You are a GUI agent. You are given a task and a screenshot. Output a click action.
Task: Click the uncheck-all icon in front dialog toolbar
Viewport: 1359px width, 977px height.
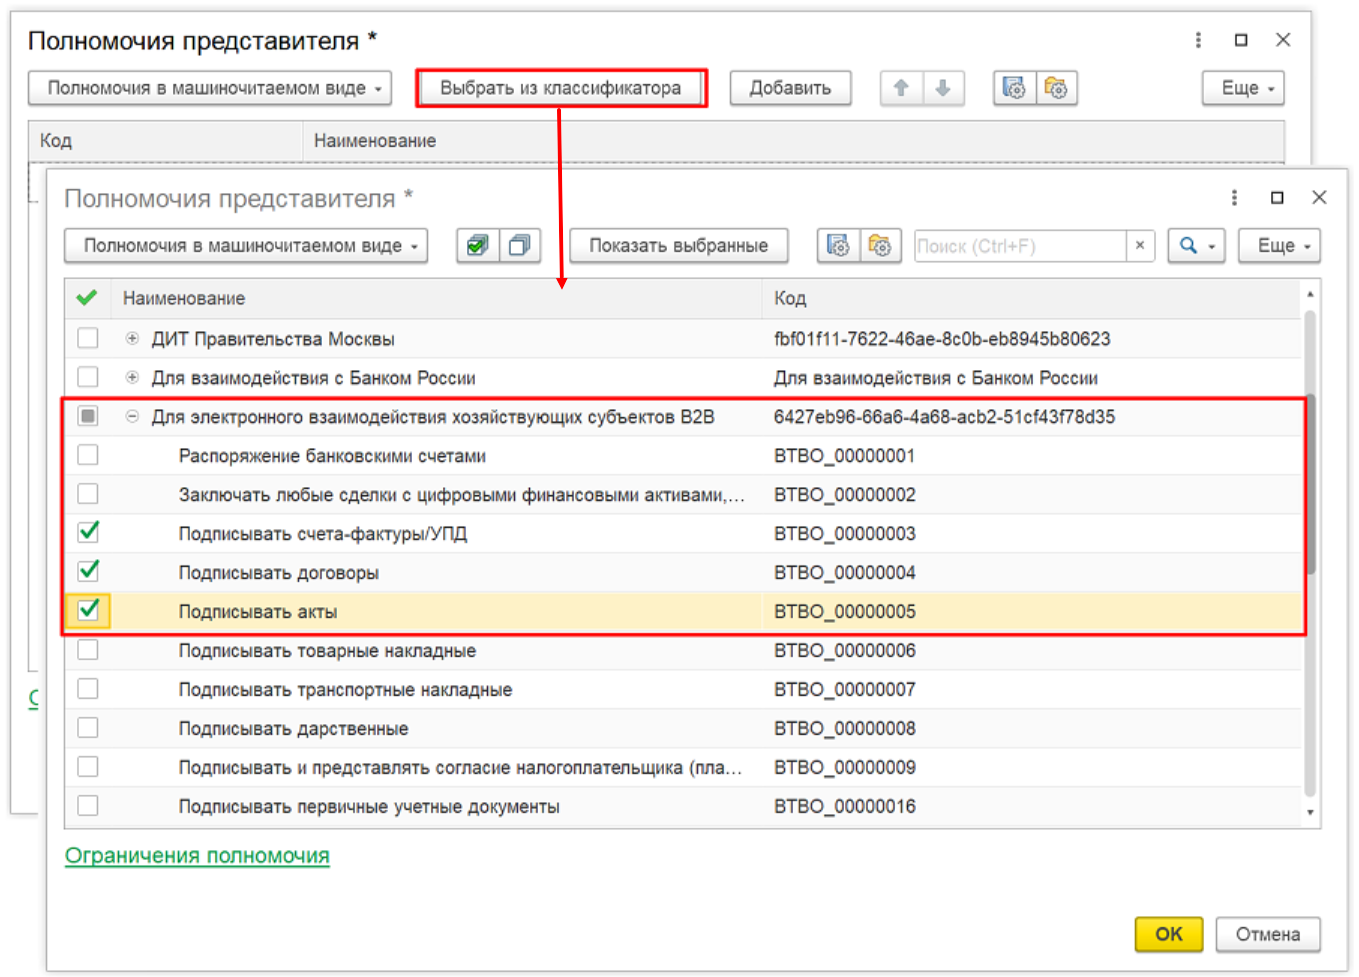pyautogui.click(x=520, y=245)
